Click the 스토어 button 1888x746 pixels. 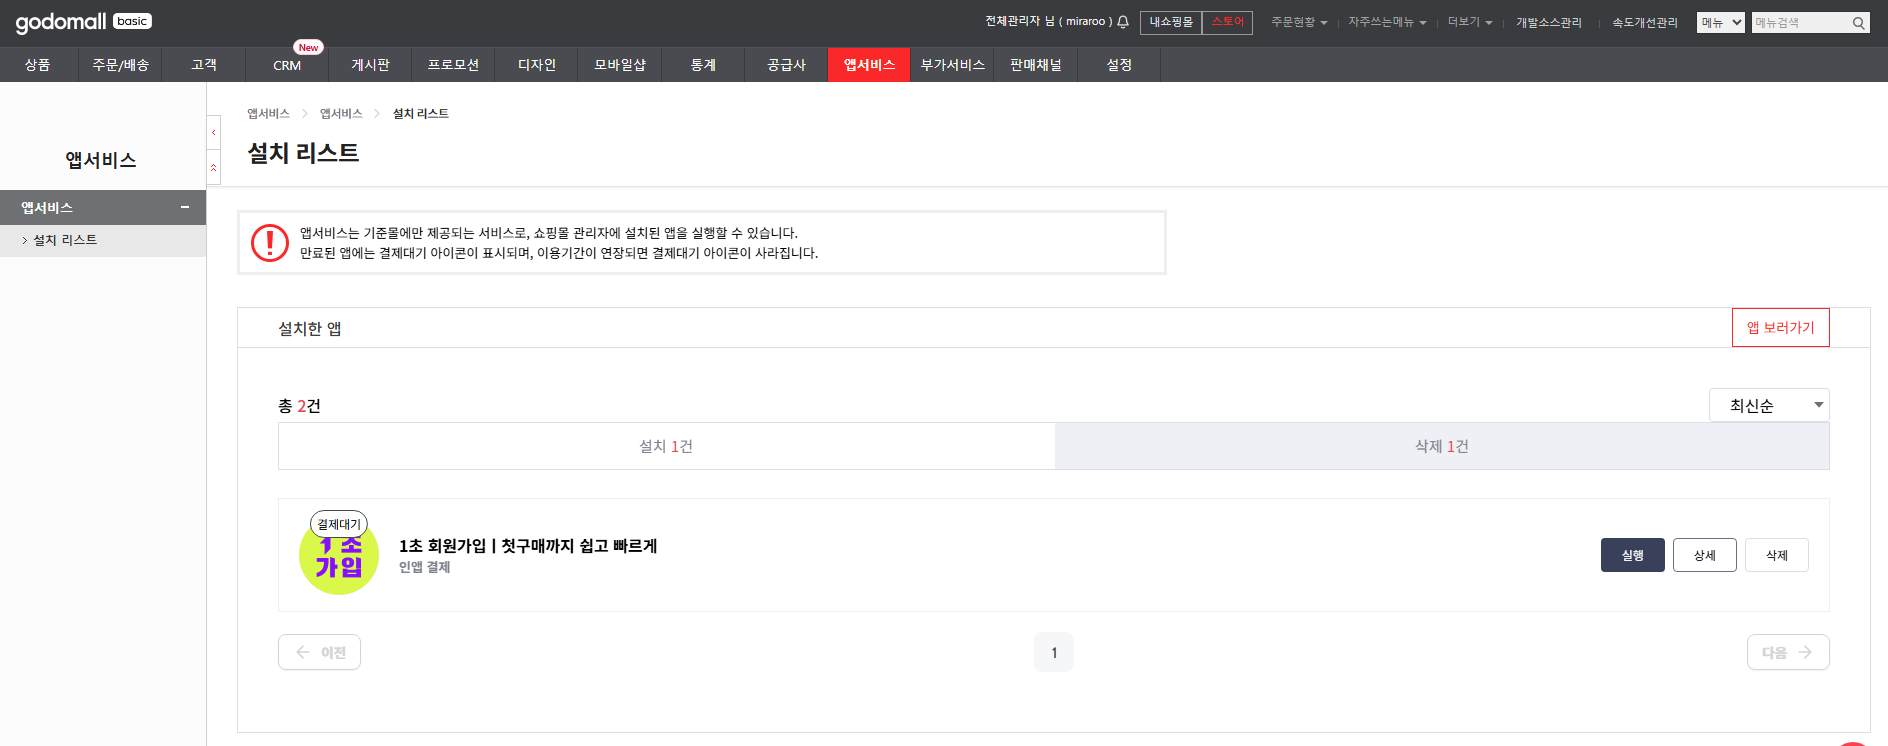1227,22
